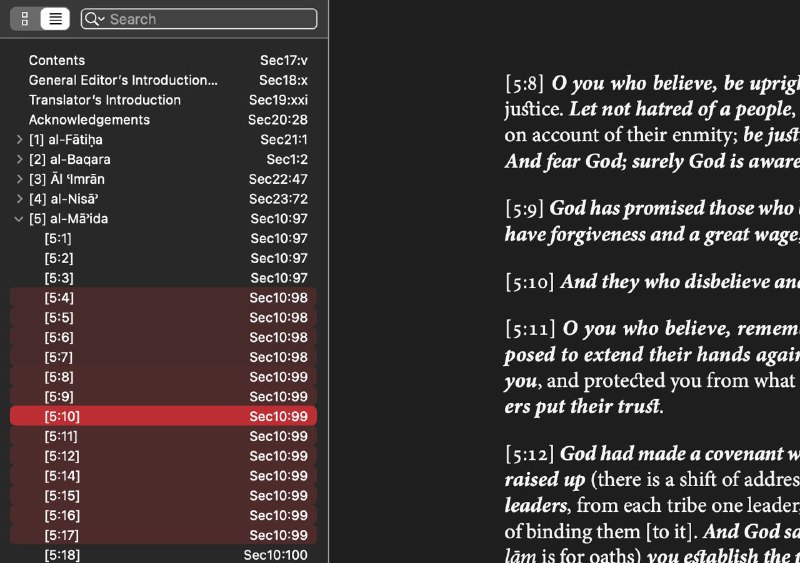
Task: Click page label Sec21:1
Action: coord(284,139)
